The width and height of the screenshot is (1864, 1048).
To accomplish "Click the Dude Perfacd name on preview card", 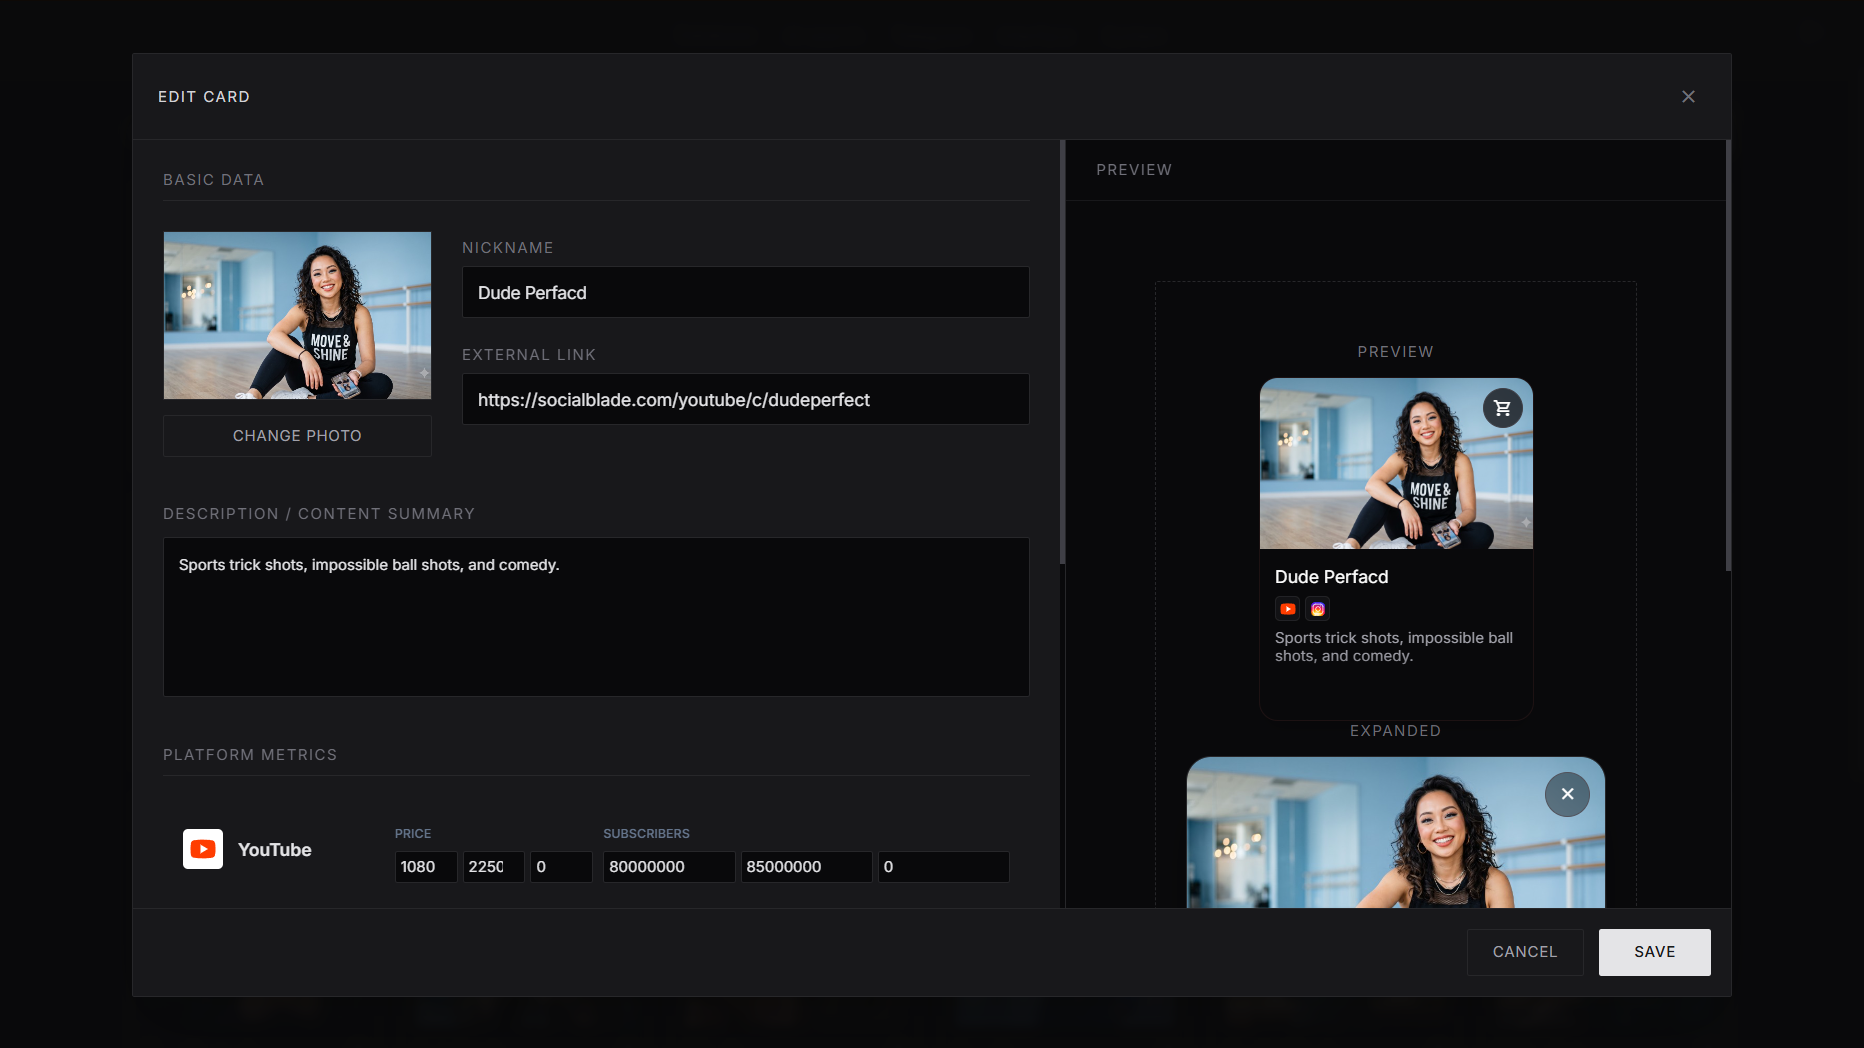I will click(x=1331, y=577).
